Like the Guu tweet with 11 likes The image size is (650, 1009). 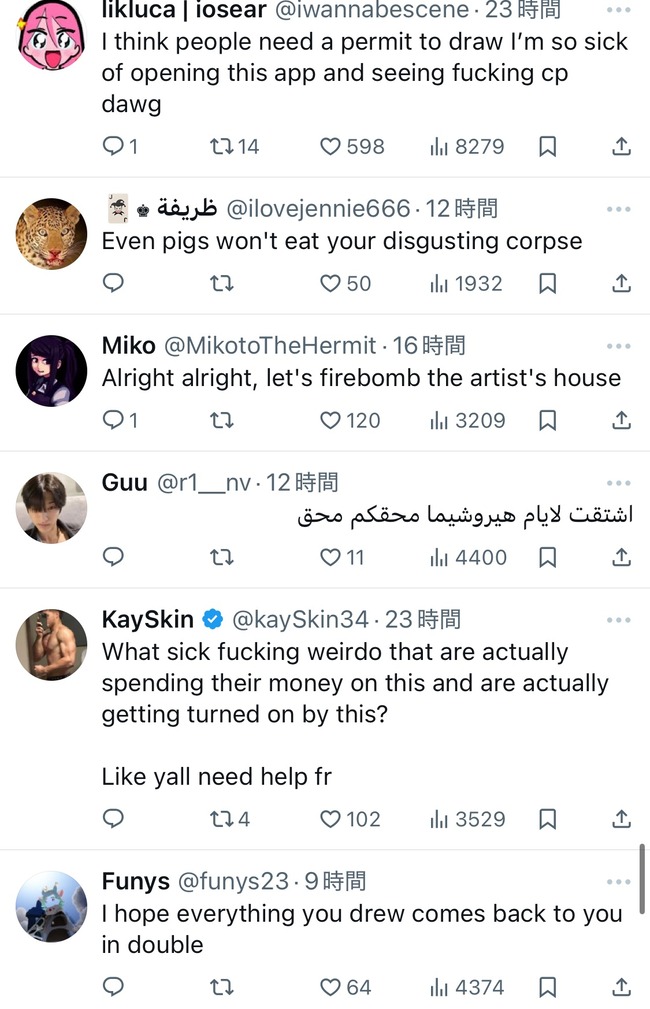(x=342, y=557)
